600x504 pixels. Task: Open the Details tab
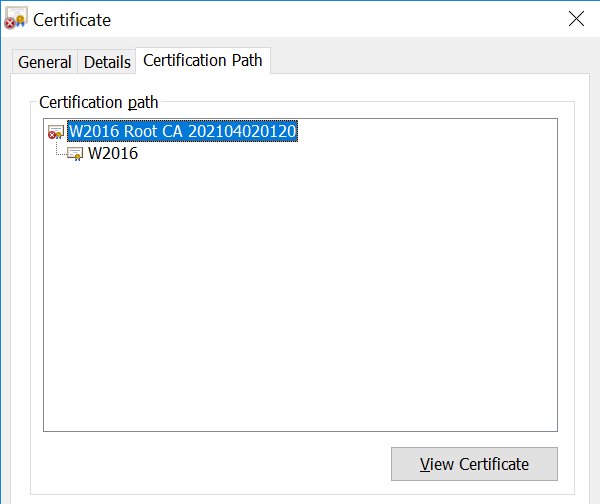click(x=107, y=62)
